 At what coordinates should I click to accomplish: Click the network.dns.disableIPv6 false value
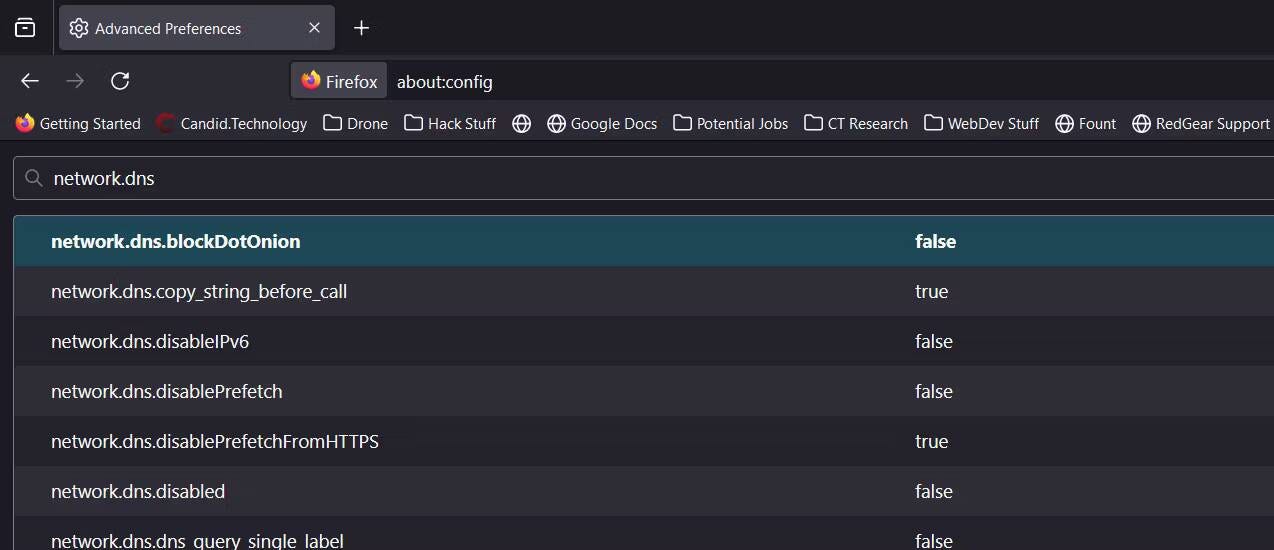(x=933, y=341)
